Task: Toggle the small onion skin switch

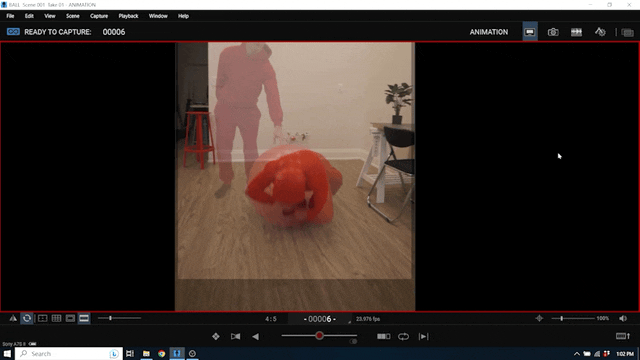Action: point(353,341)
